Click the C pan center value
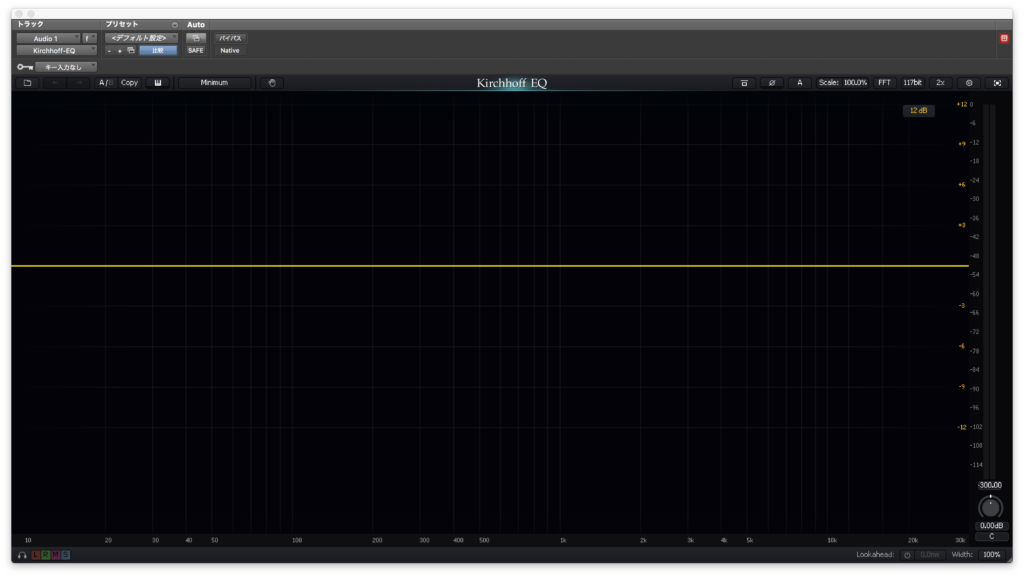This screenshot has height=577, width=1024. click(991, 537)
